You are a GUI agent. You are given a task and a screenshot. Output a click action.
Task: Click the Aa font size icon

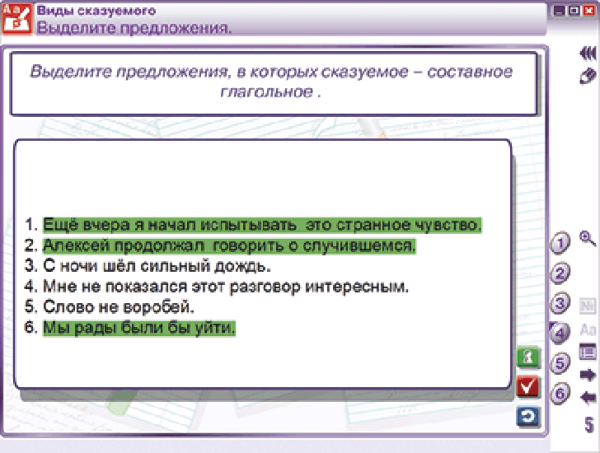tap(588, 329)
